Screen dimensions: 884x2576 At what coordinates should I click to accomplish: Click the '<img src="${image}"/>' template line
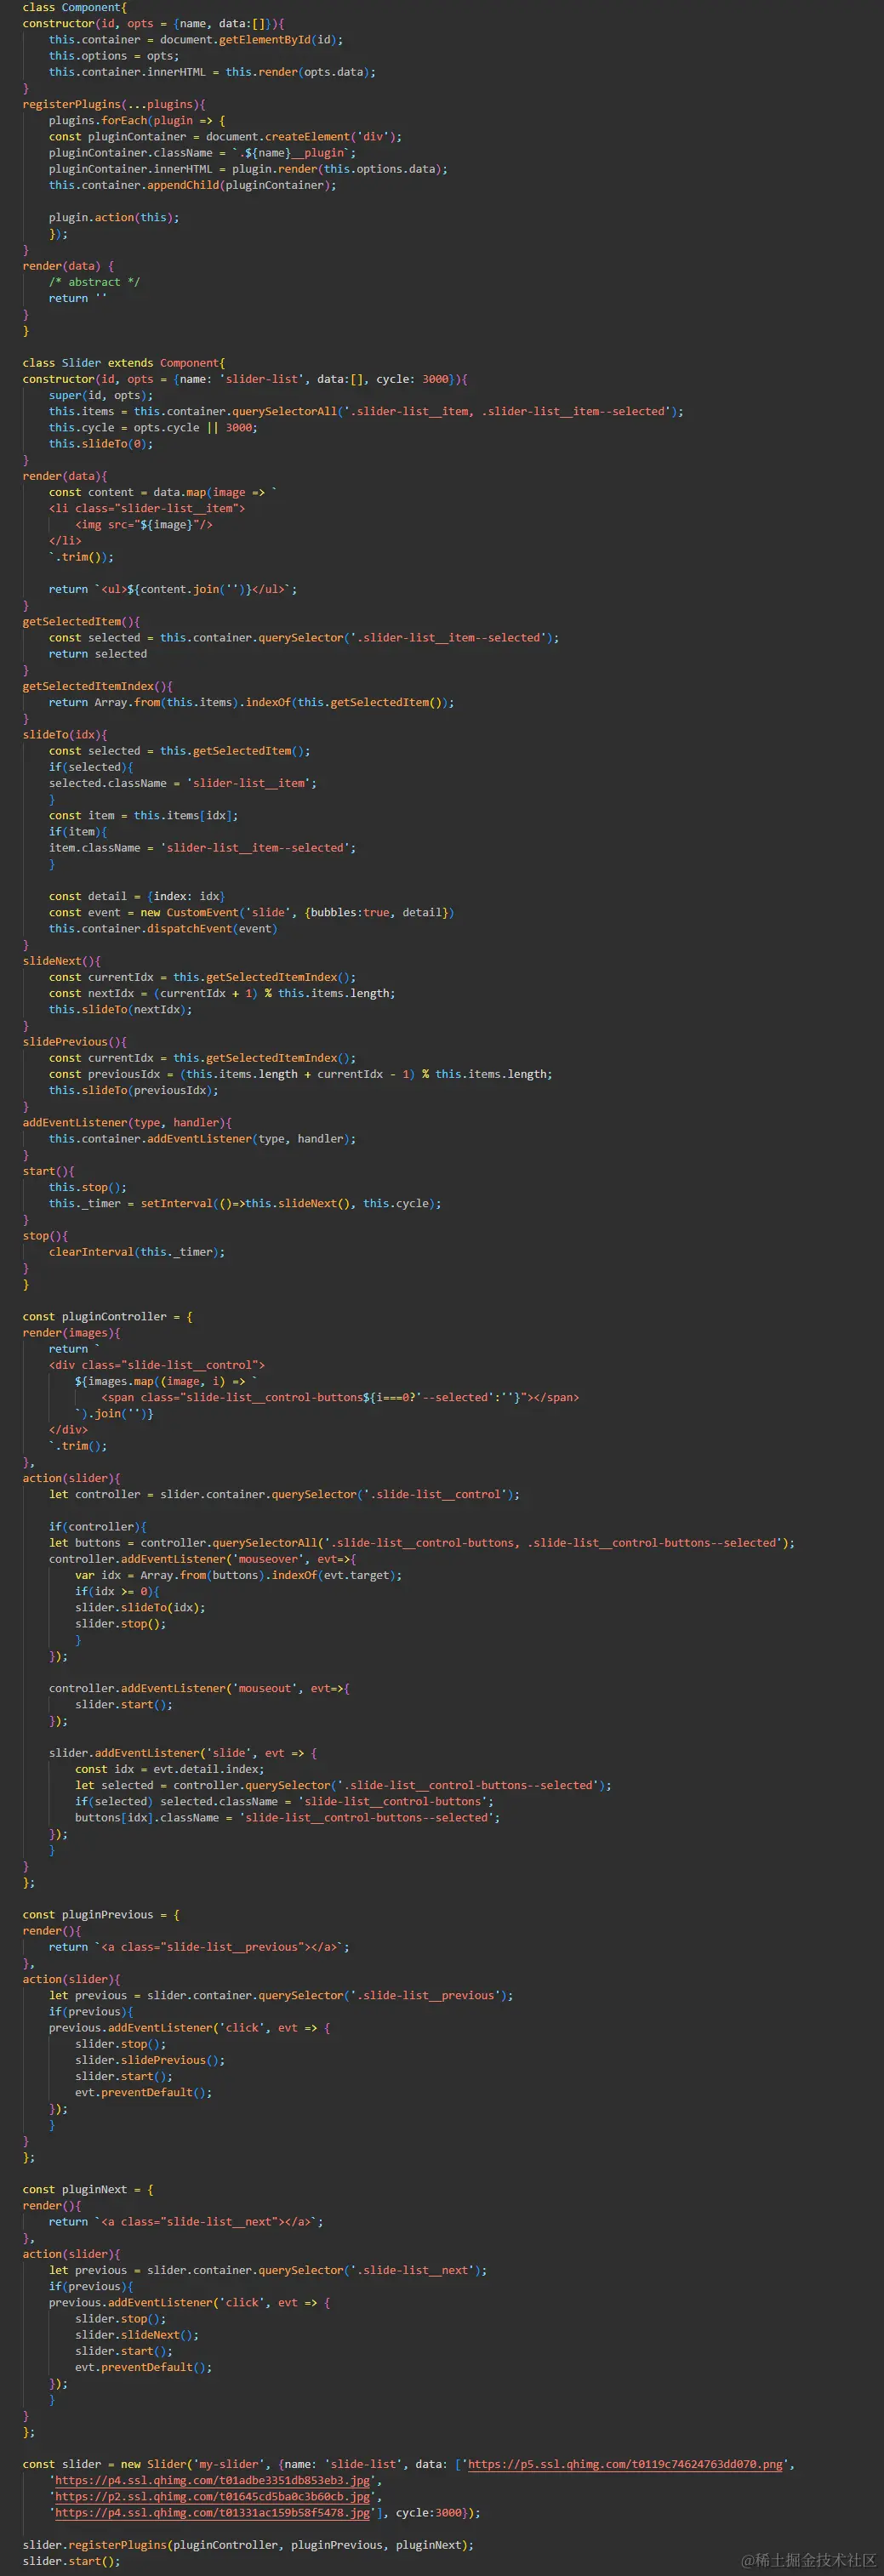pyautogui.click(x=144, y=524)
